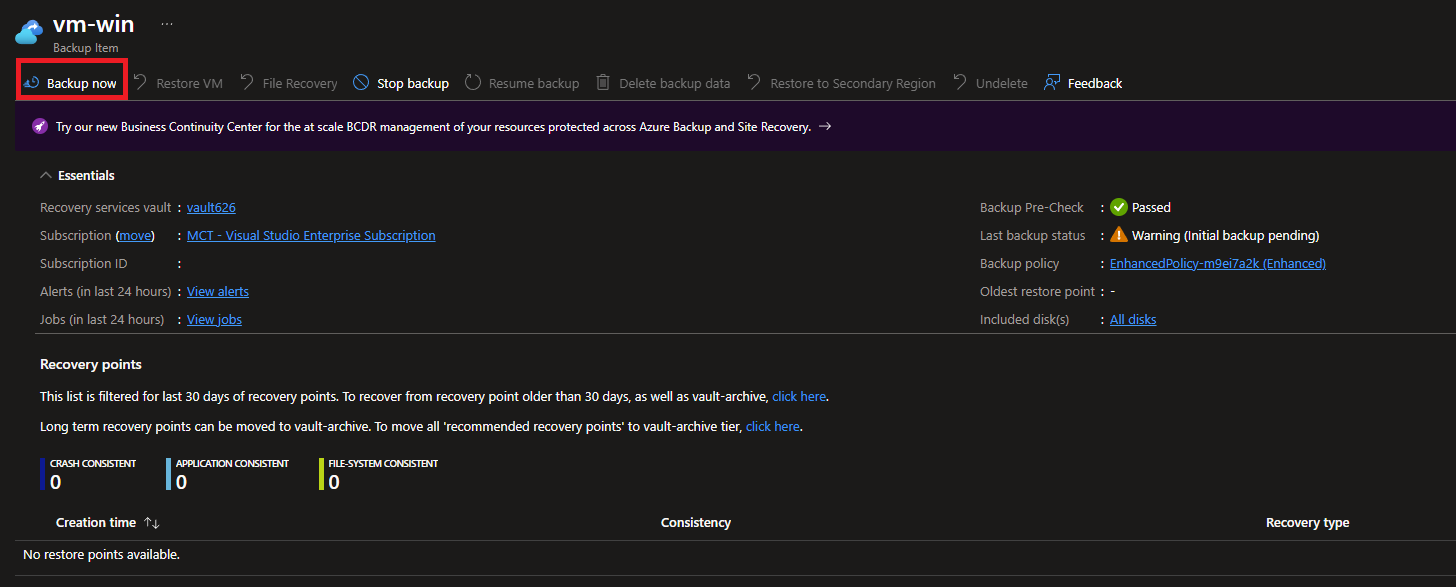
Task: Click the Application Consistent count
Action: tap(182, 482)
